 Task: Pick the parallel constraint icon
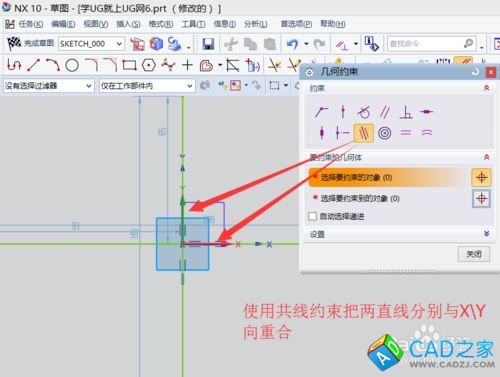click(385, 112)
